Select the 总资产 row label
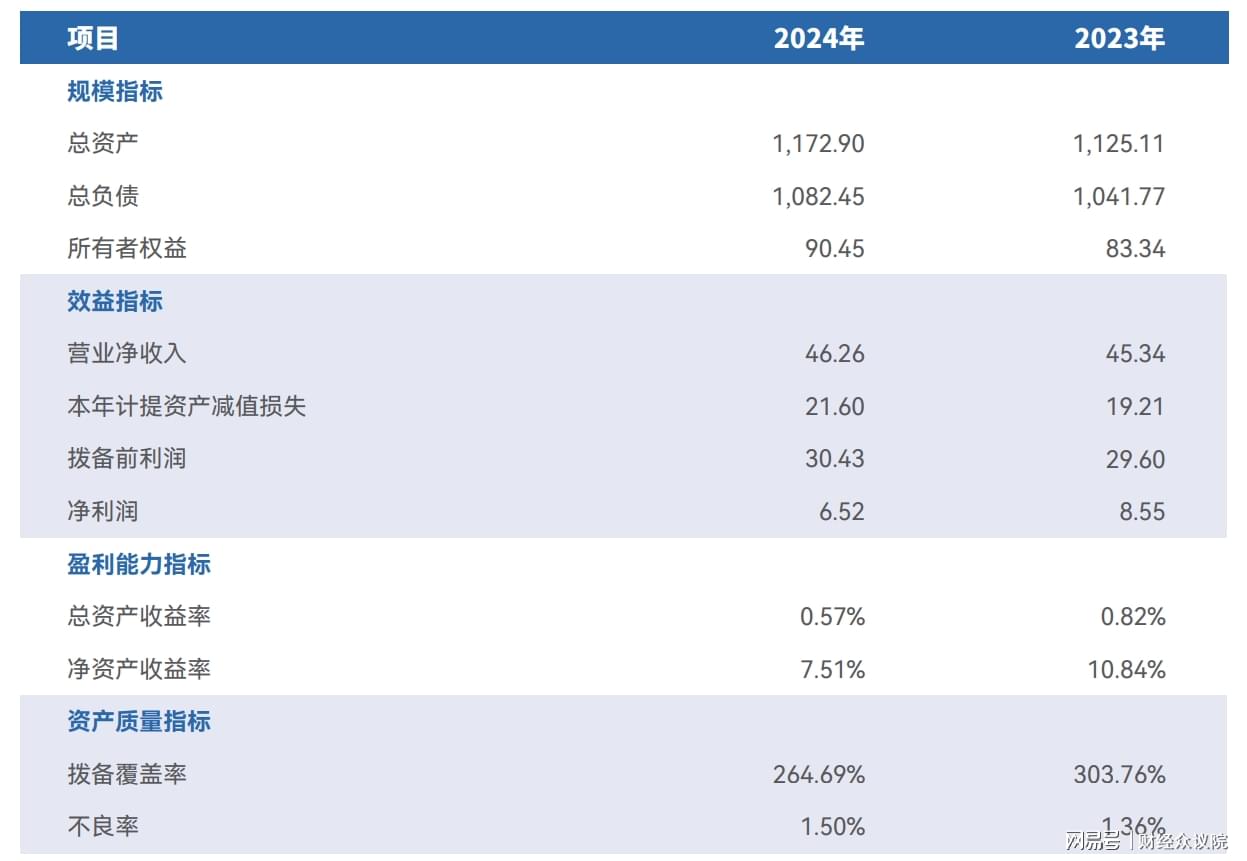Screen dimensions: 1247x861 point(103,143)
